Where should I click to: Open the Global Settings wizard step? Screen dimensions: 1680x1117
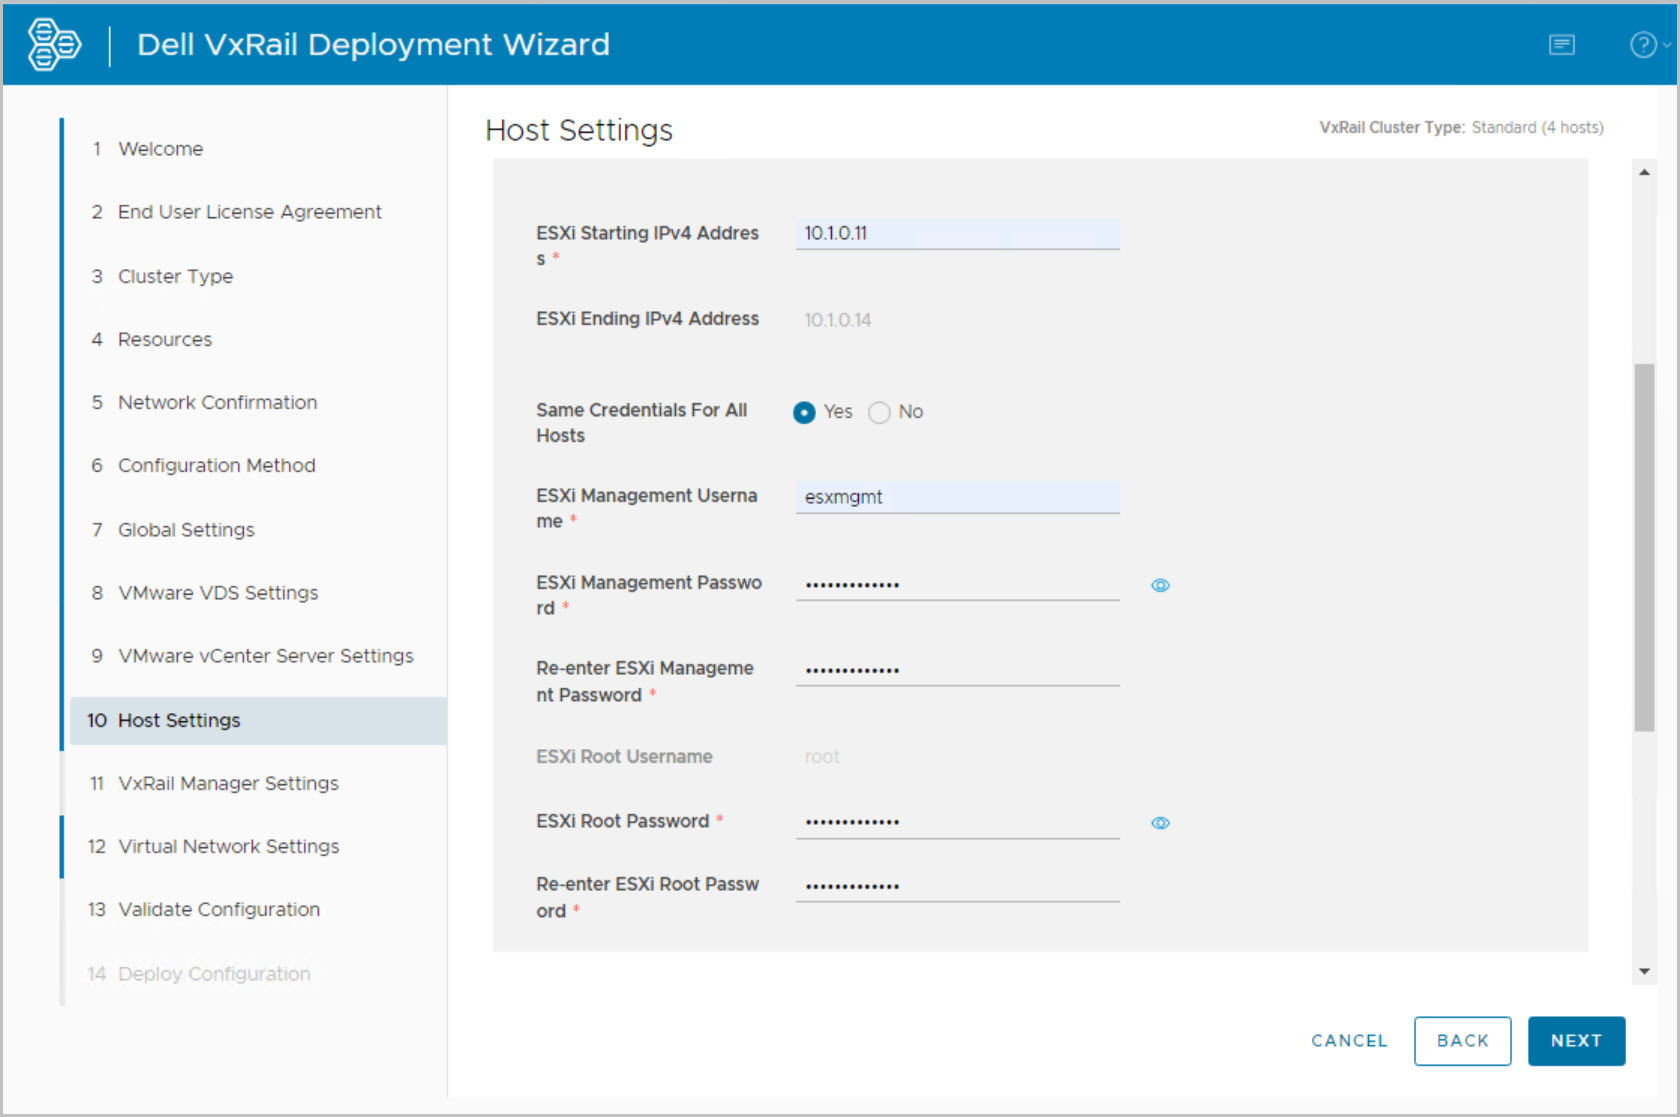tap(186, 530)
